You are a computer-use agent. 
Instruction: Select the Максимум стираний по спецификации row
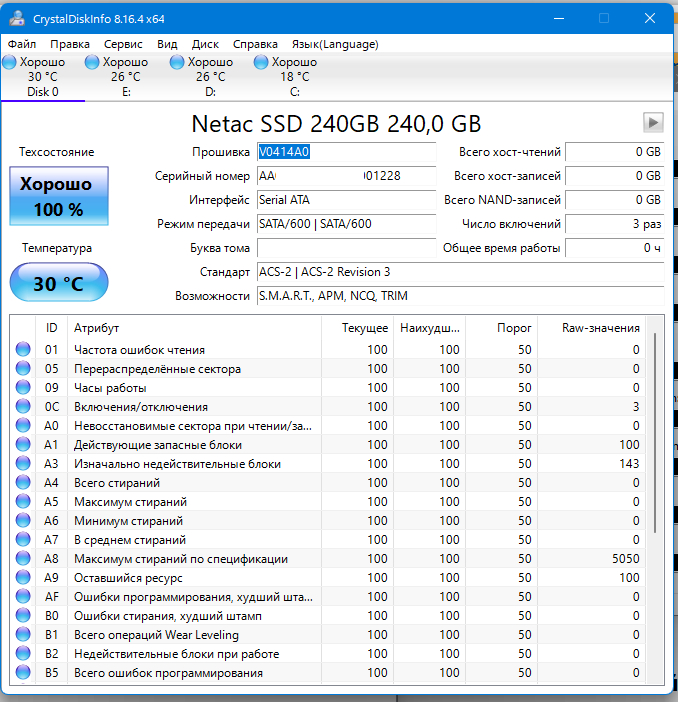point(327,559)
